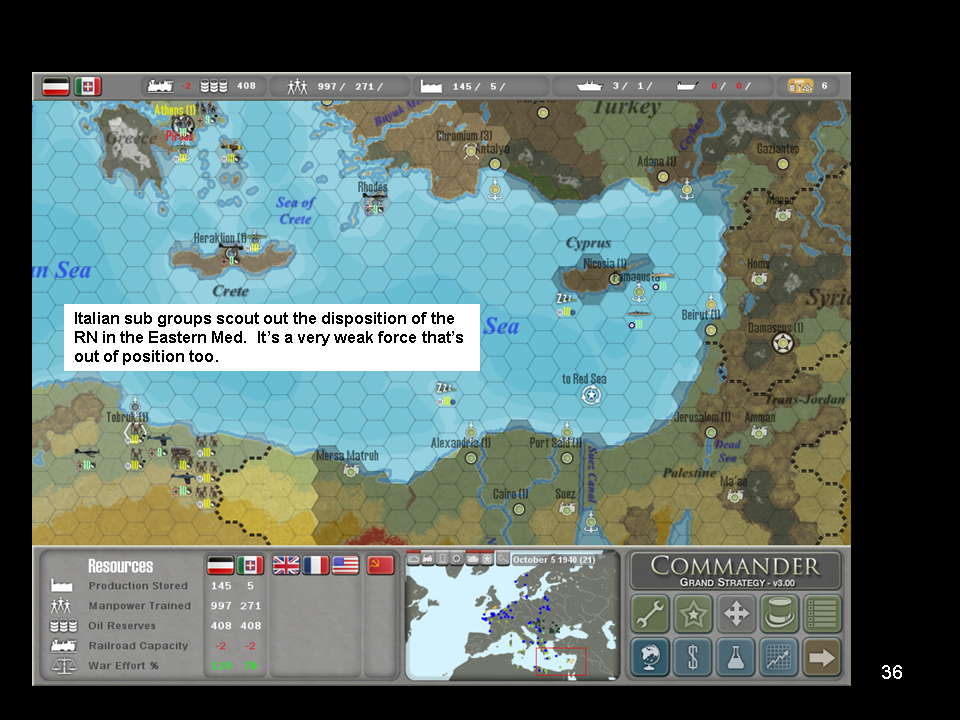
Task: Open the dollar sign purchase button
Action: click(693, 657)
